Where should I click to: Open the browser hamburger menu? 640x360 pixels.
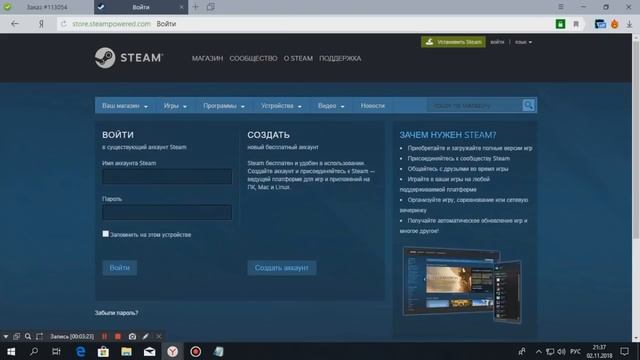pos(561,7)
